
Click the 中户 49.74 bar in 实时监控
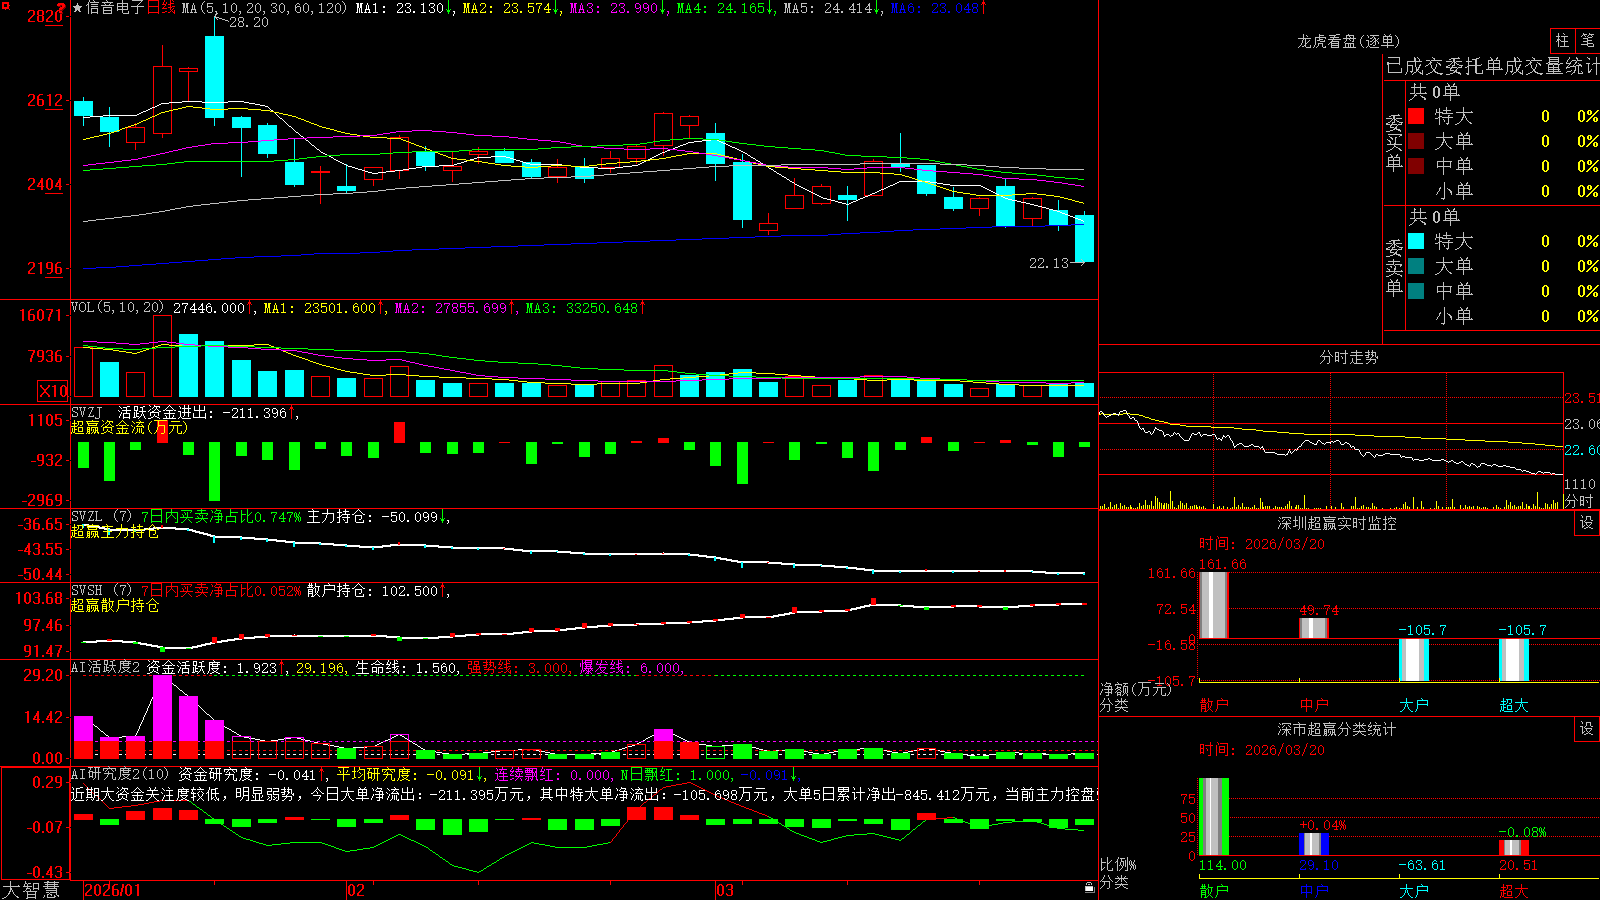(1314, 628)
